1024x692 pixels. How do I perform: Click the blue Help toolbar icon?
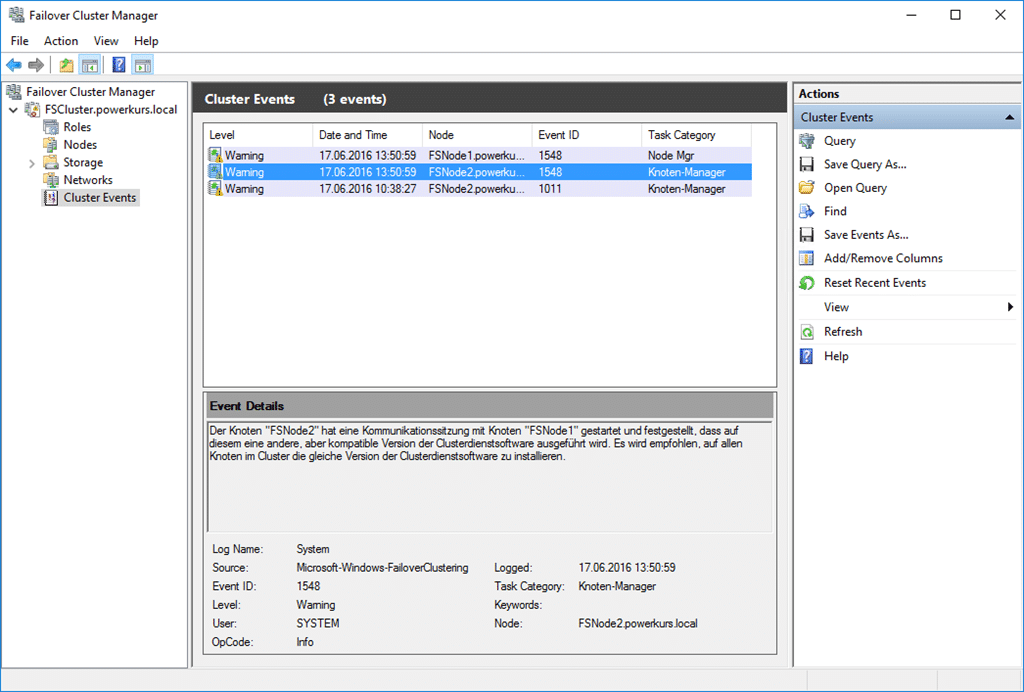(119, 65)
